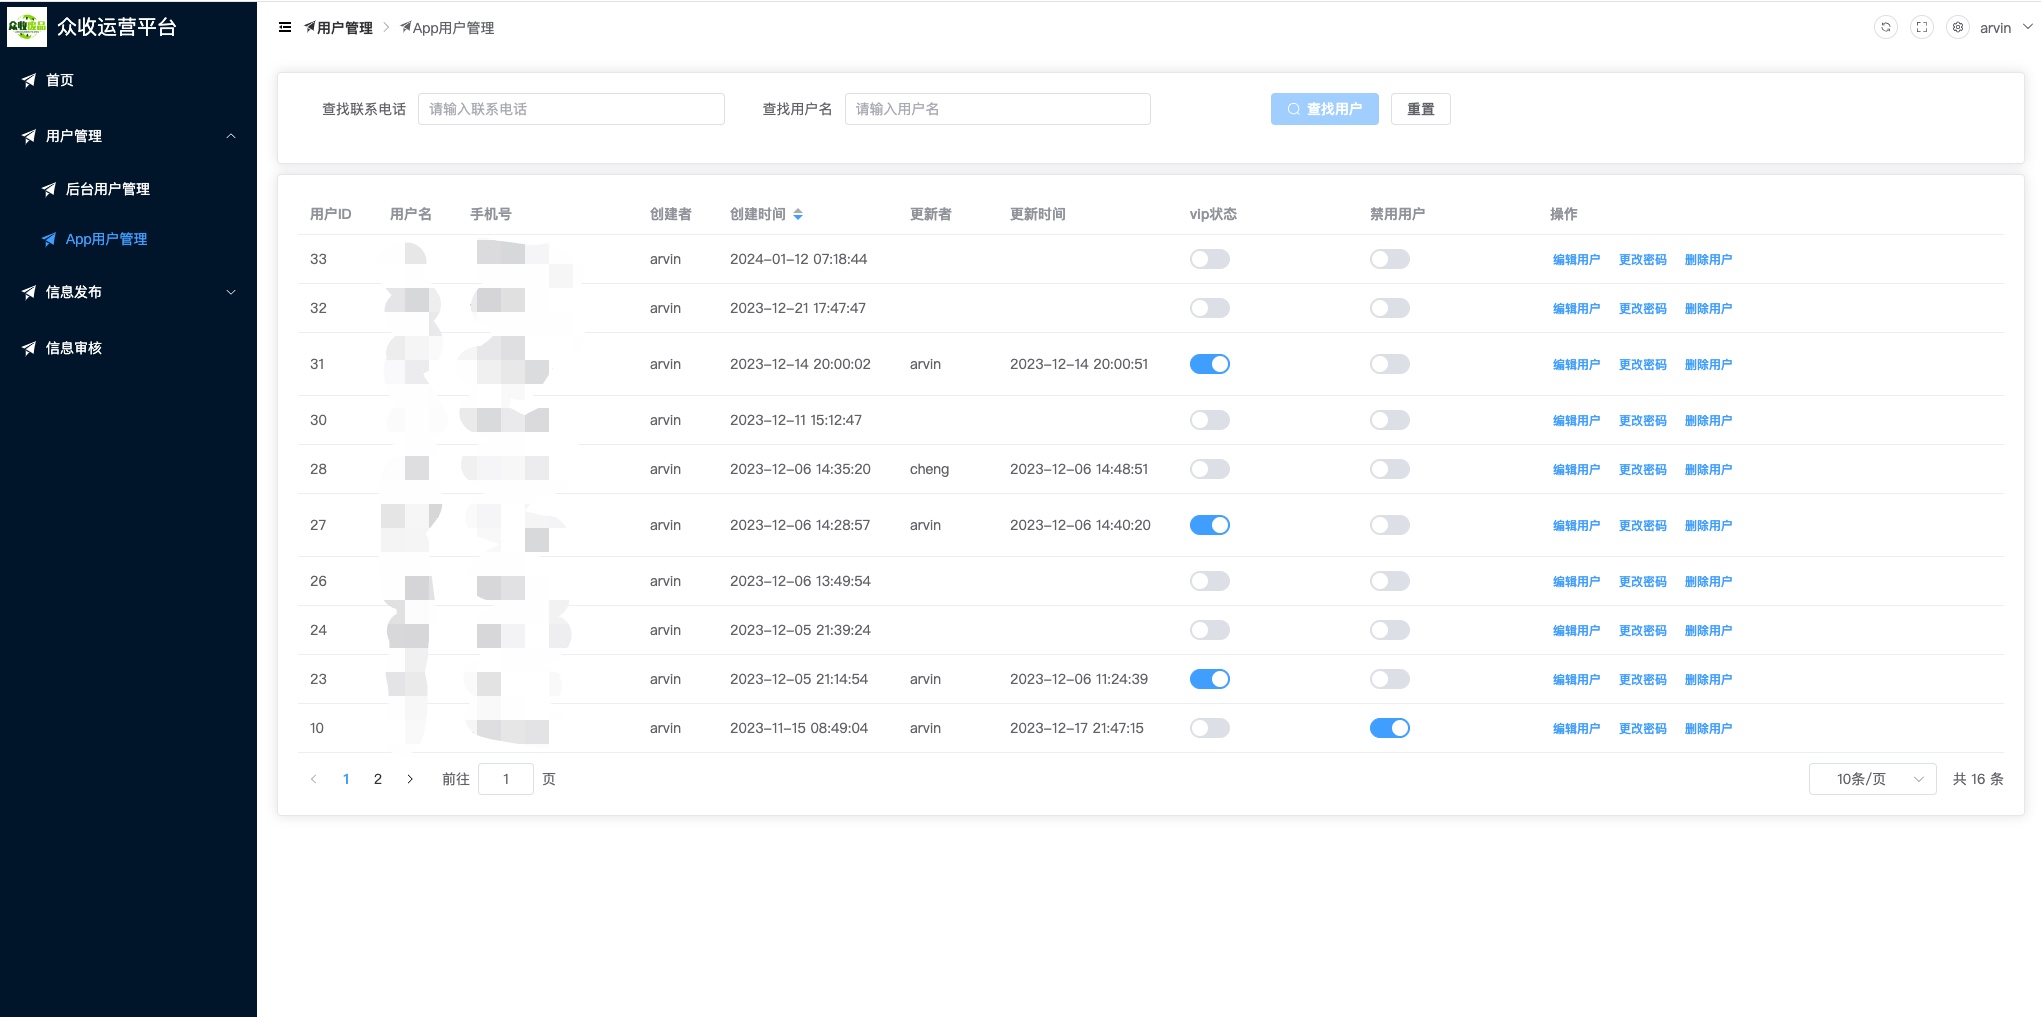Open 后台用户管理 in the sidebar
The width and height of the screenshot is (2041, 1017).
pos(128,189)
